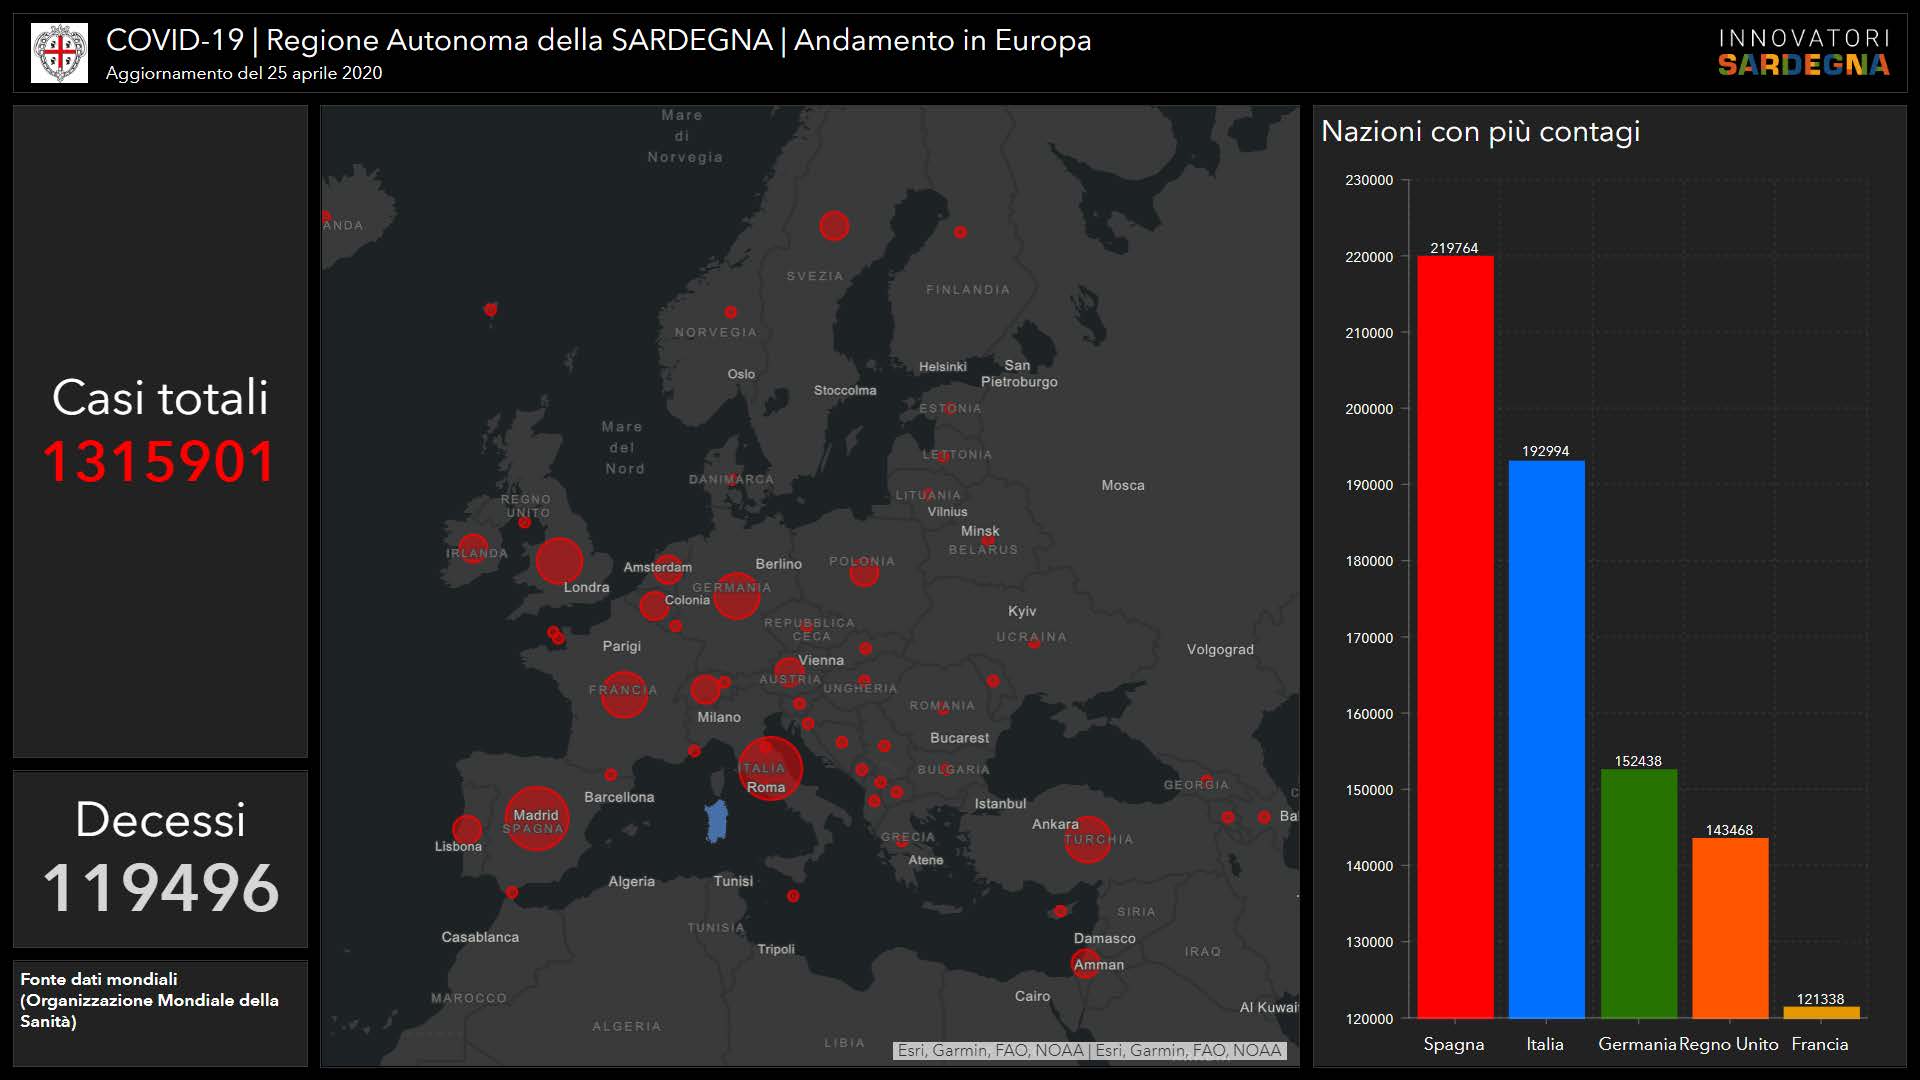Click the red case circle over Roma
Image resolution: width=1920 pixels, height=1080 pixels.
pyautogui.click(x=770, y=768)
